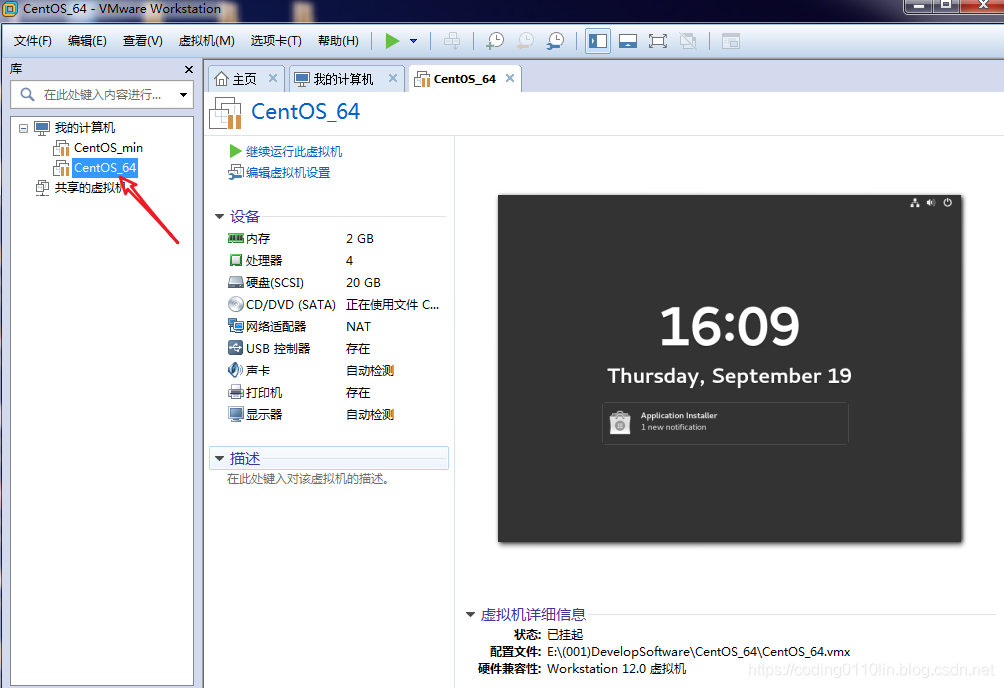The image size is (1004, 688).
Task: Switch to the 主页 tab
Action: 244,79
